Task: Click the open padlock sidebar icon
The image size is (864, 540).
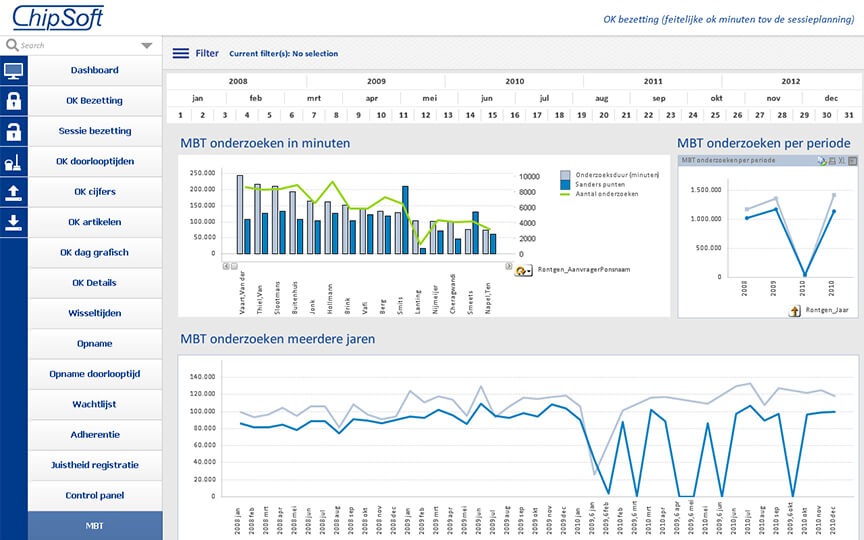Action: (13, 131)
